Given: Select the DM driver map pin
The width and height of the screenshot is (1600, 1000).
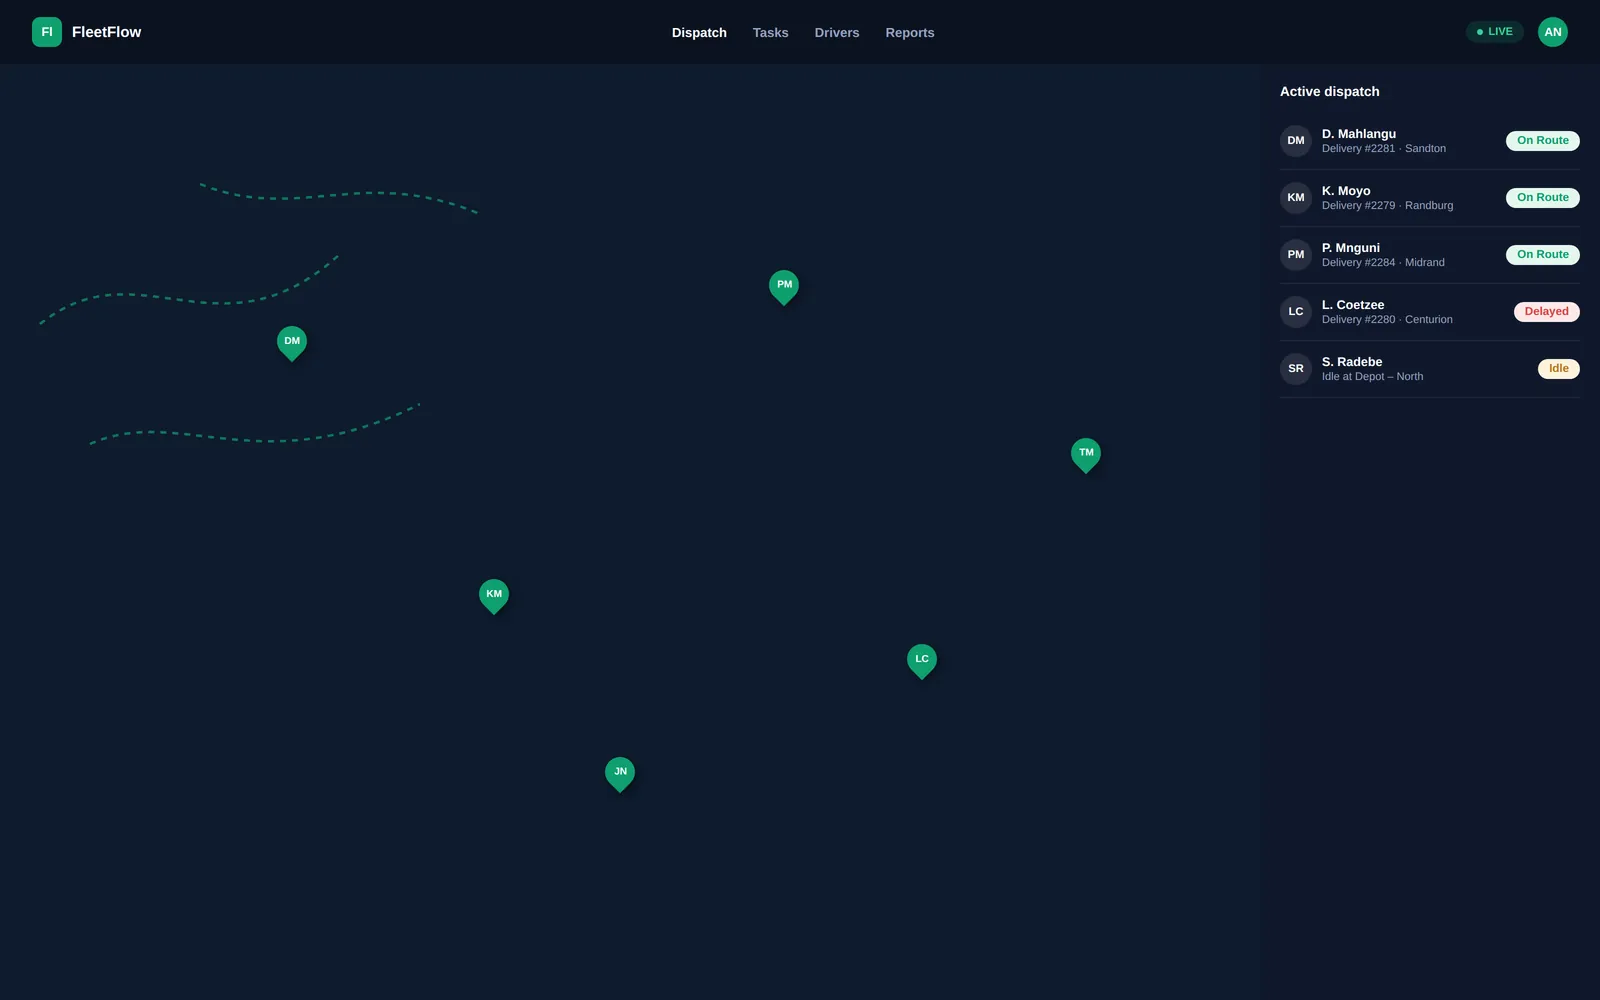Looking at the screenshot, I should [x=292, y=343].
